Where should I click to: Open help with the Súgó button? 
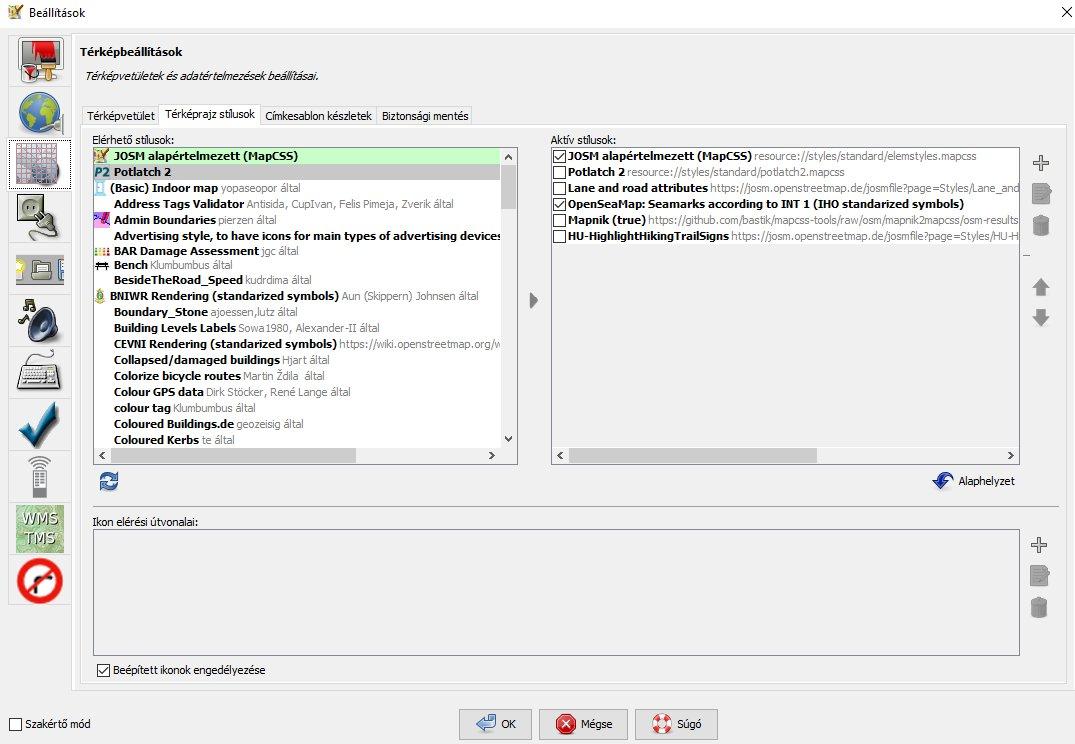[x=676, y=724]
